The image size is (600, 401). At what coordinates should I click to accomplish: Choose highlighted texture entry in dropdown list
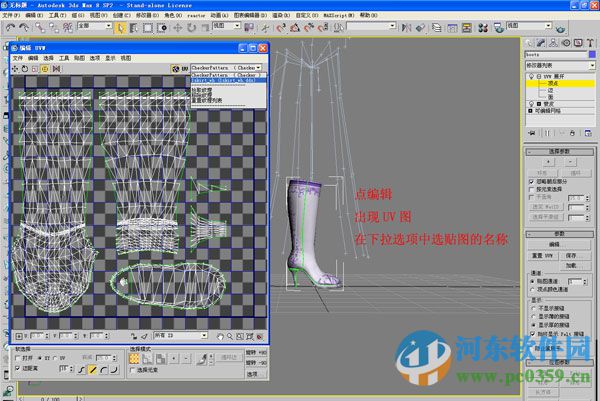pyautogui.click(x=228, y=80)
